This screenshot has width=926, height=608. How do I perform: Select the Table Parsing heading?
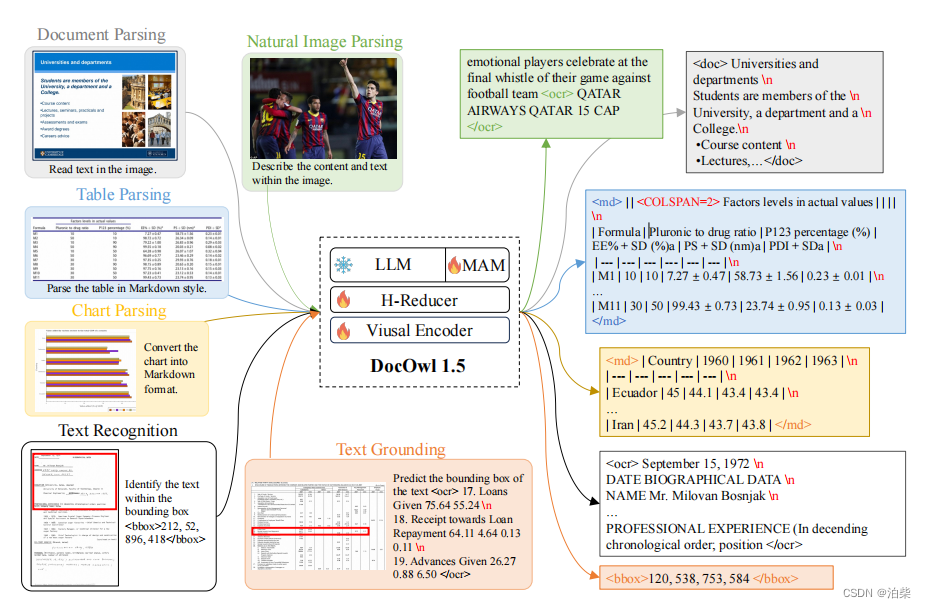point(123,194)
